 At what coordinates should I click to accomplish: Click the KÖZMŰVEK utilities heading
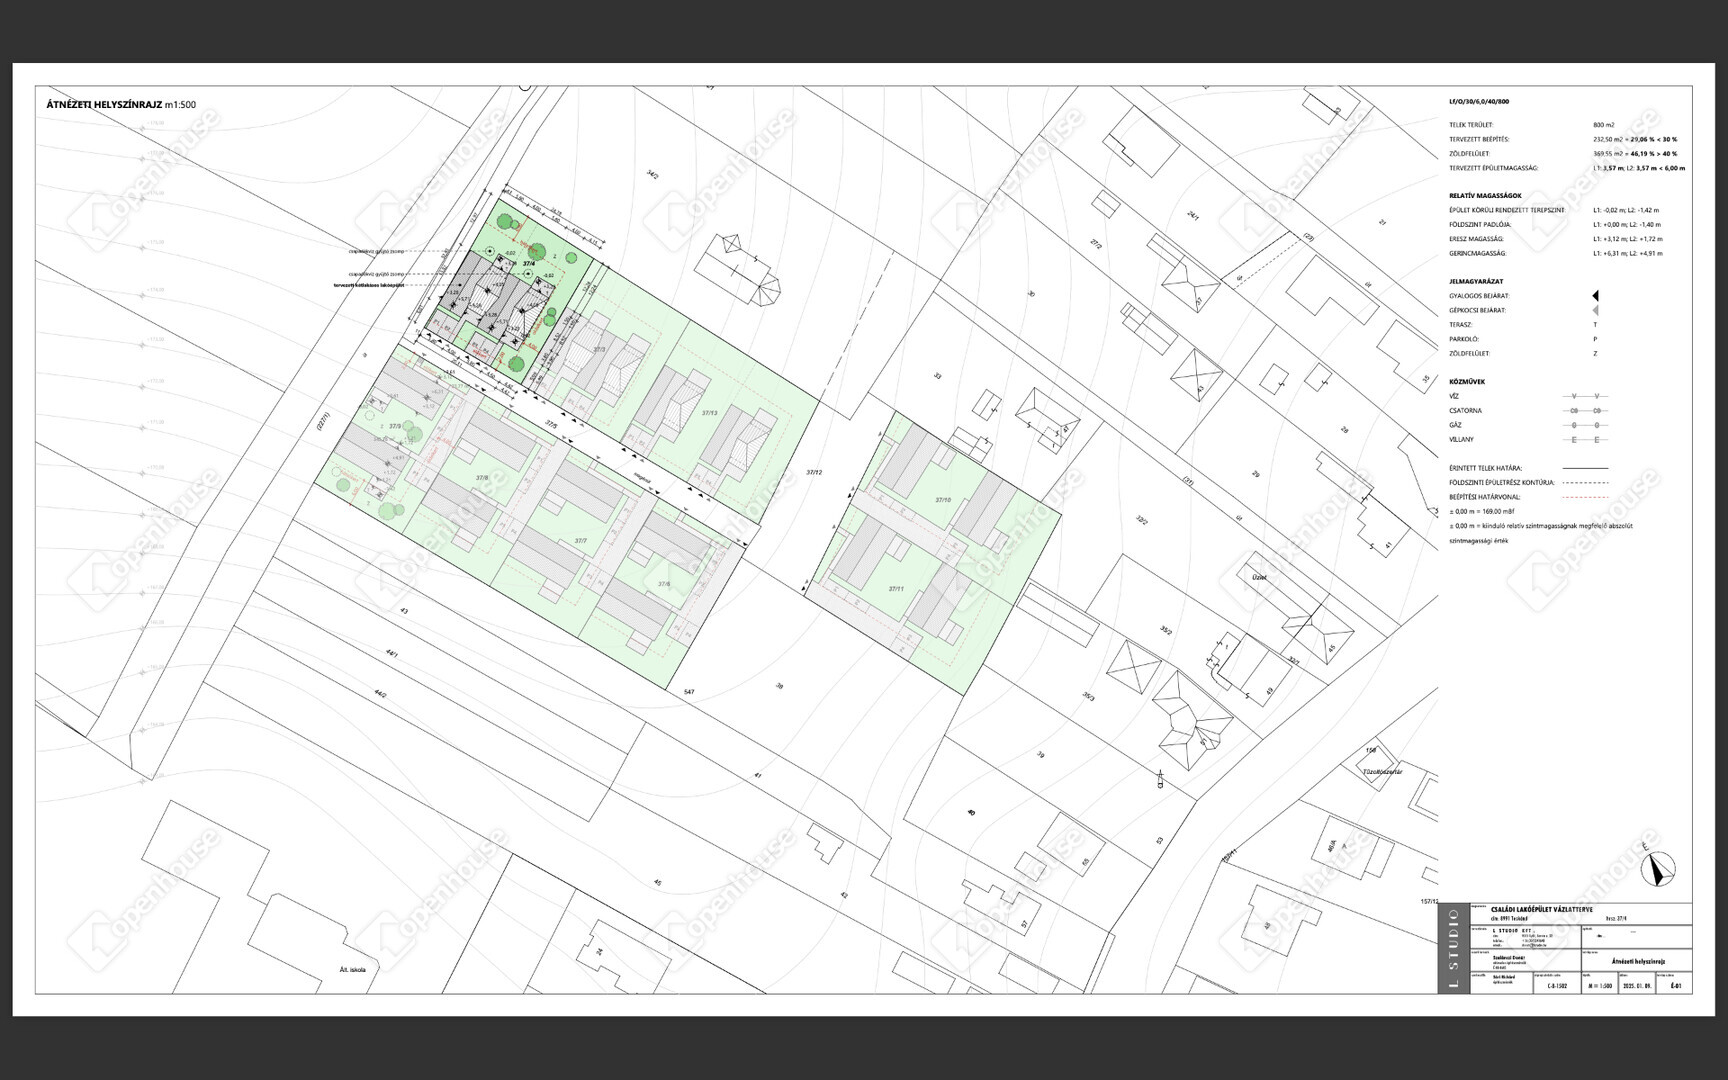[1467, 382]
